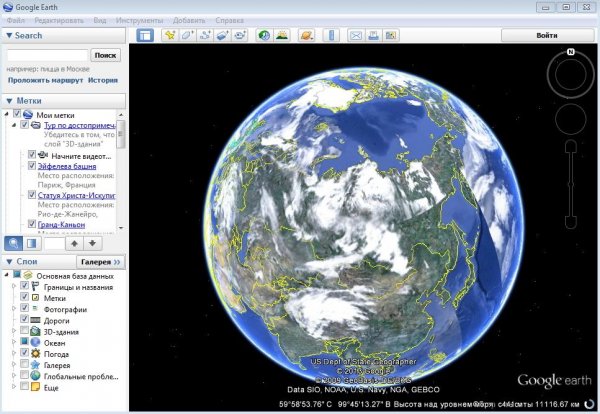600x414 pixels.
Task: View in Google Maps icon
Action: [391, 35]
